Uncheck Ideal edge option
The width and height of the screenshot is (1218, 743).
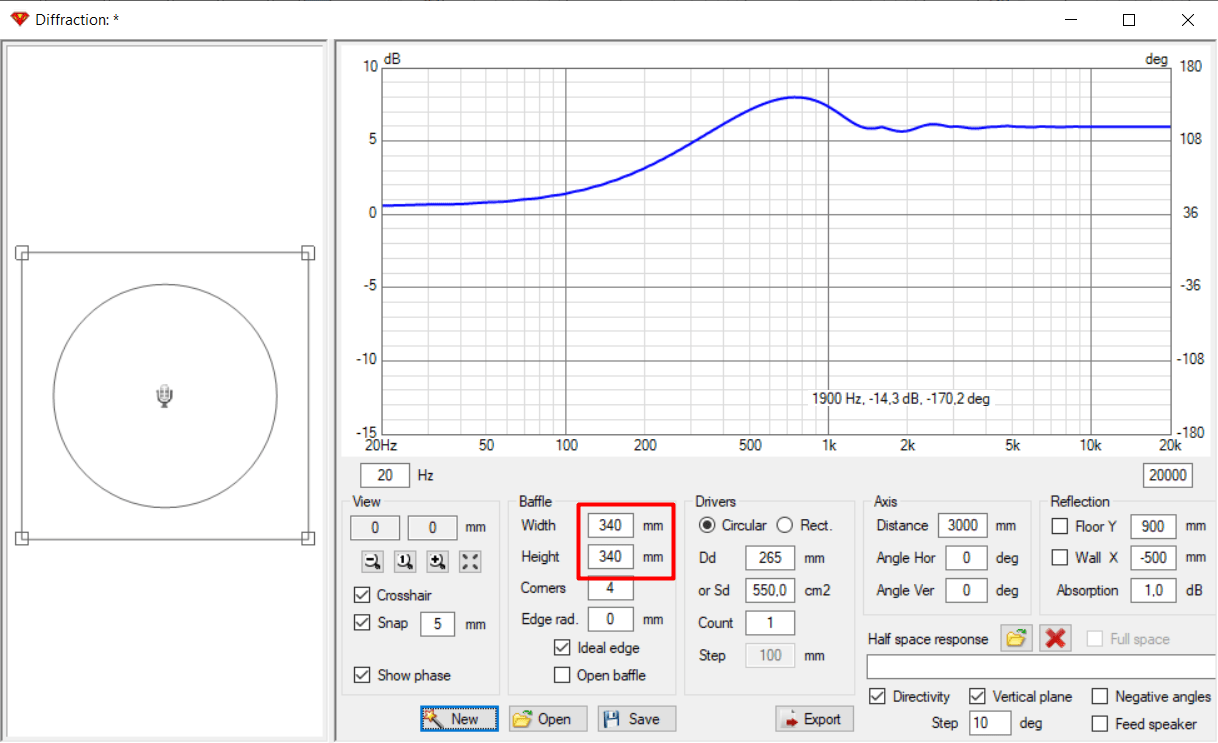[x=562, y=648]
